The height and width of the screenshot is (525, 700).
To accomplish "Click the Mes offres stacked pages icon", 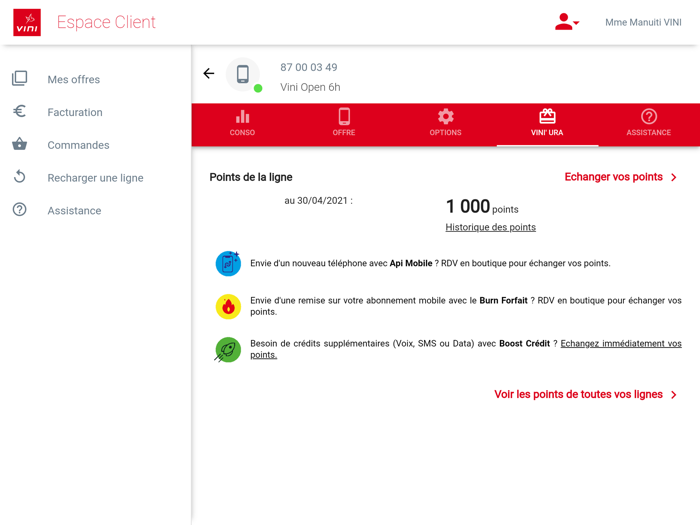I will coord(20,79).
